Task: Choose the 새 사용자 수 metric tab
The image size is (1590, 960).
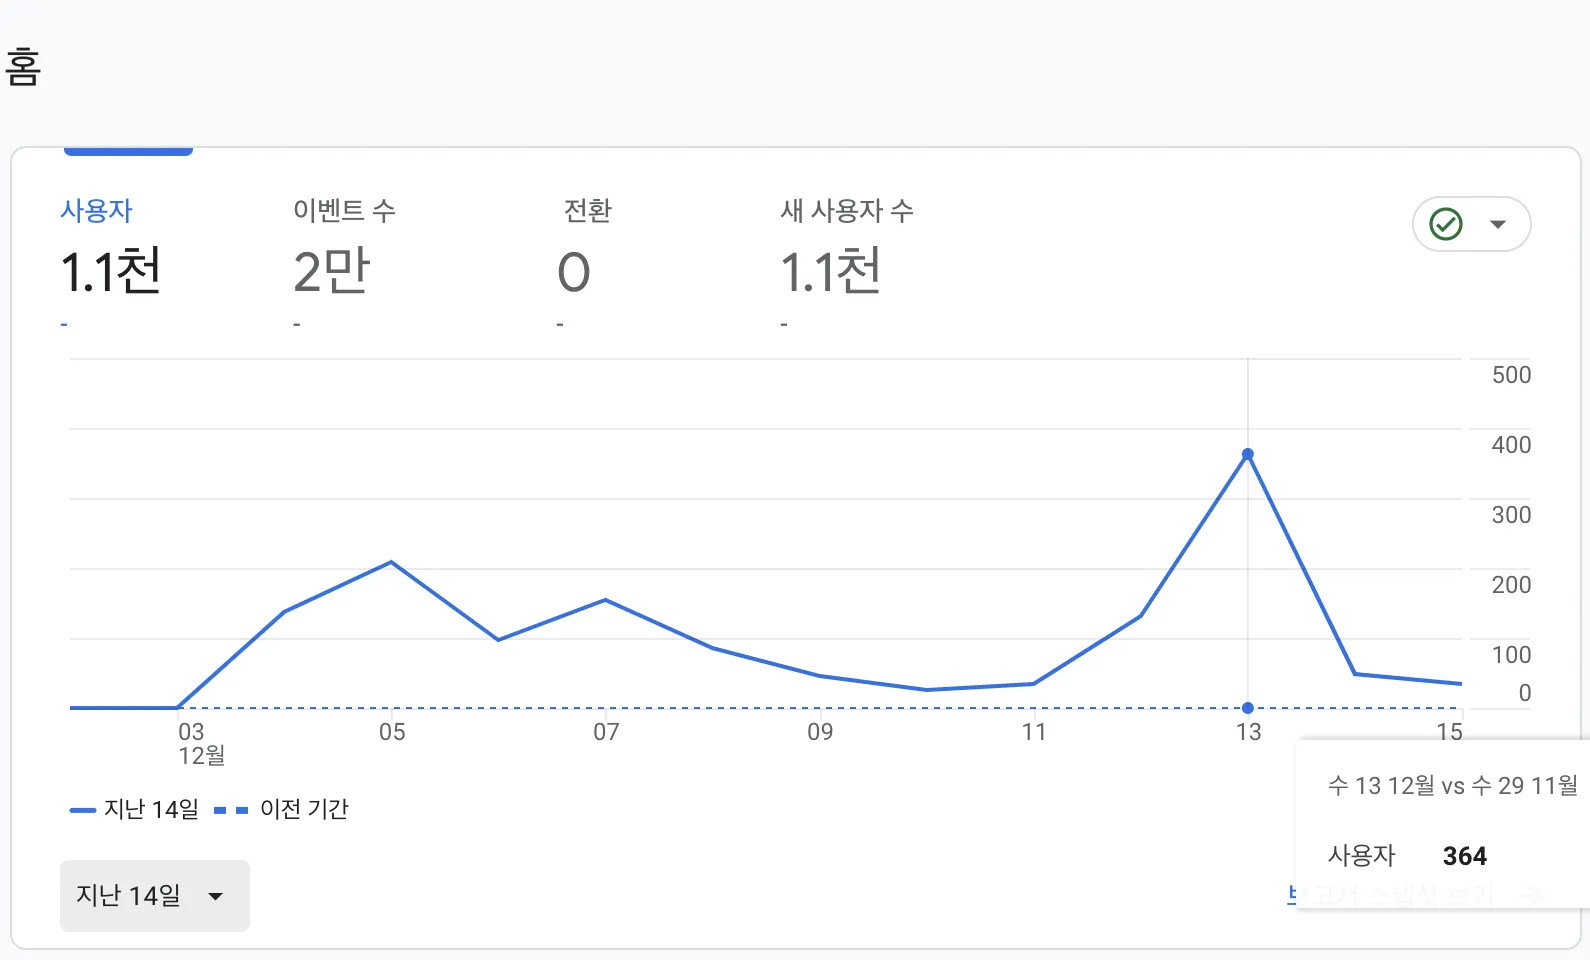Action: tap(846, 211)
